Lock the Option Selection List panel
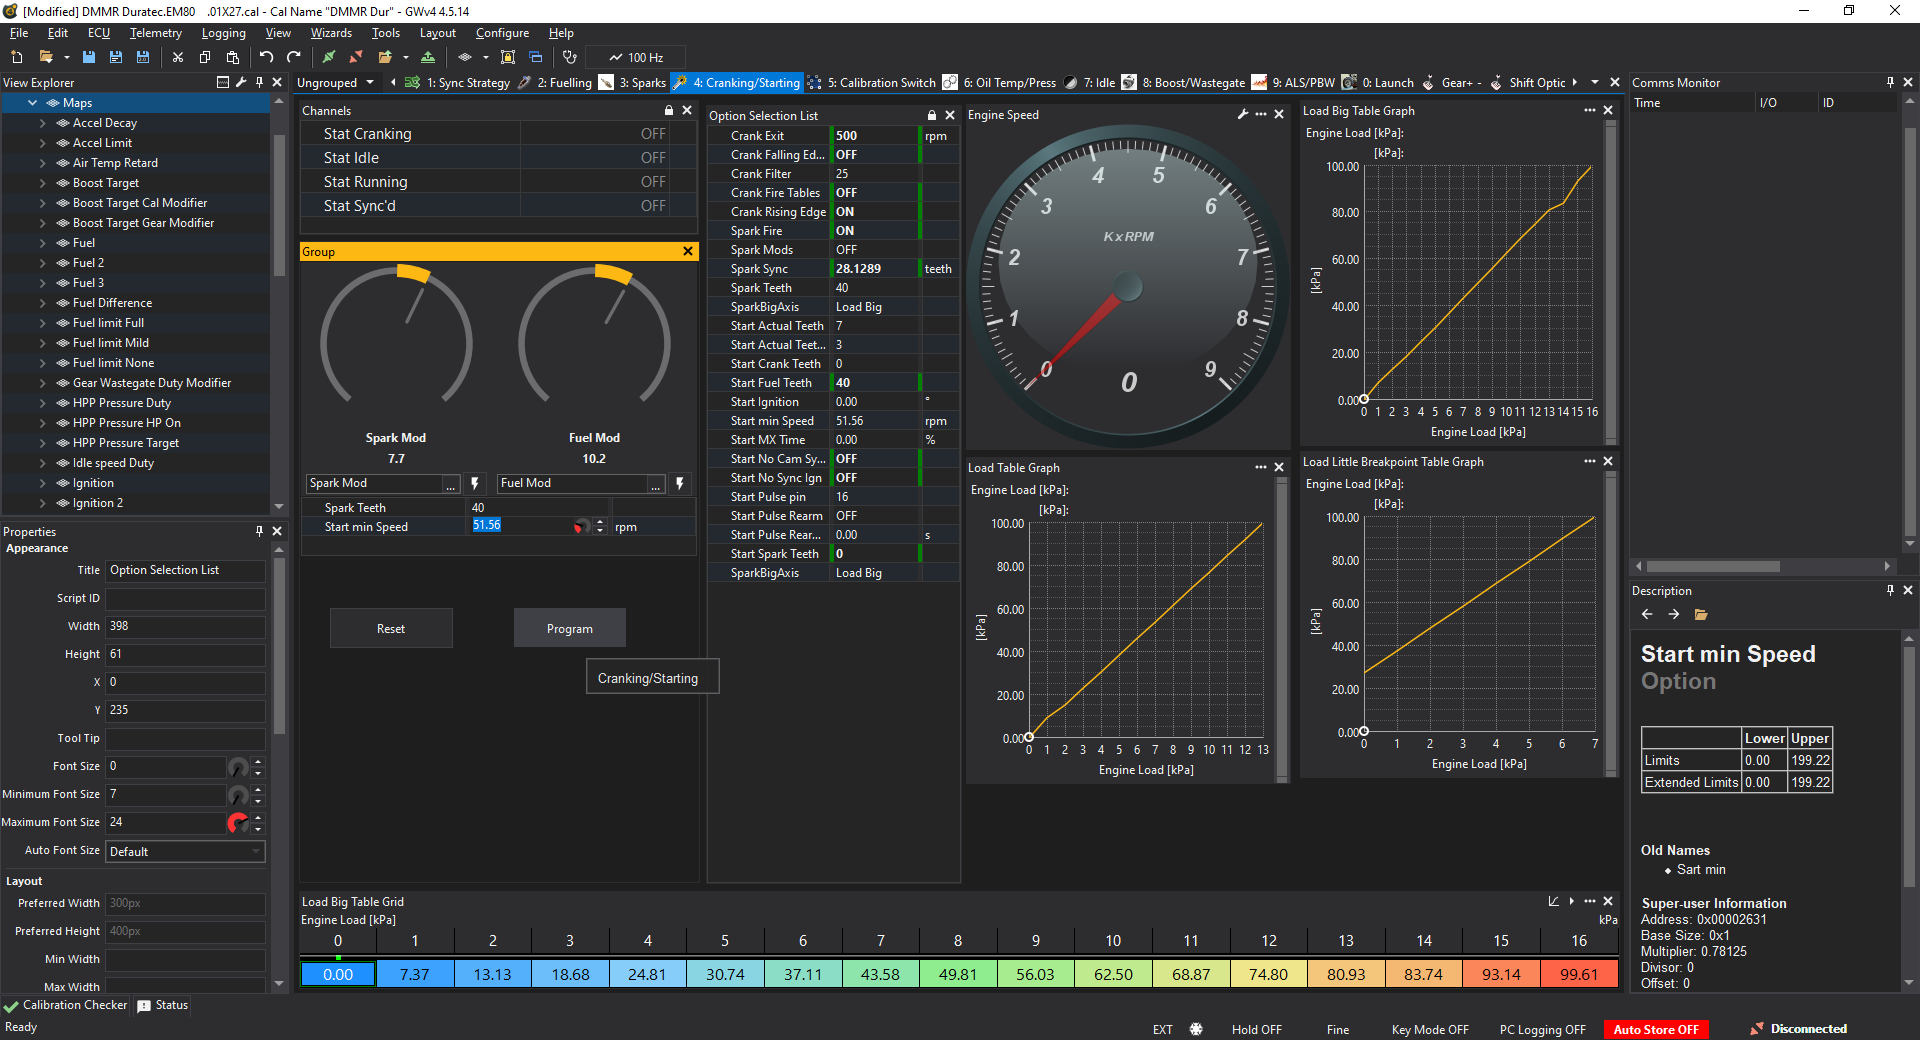The height and width of the screenshot is (1040, 1920). point(932,115)
